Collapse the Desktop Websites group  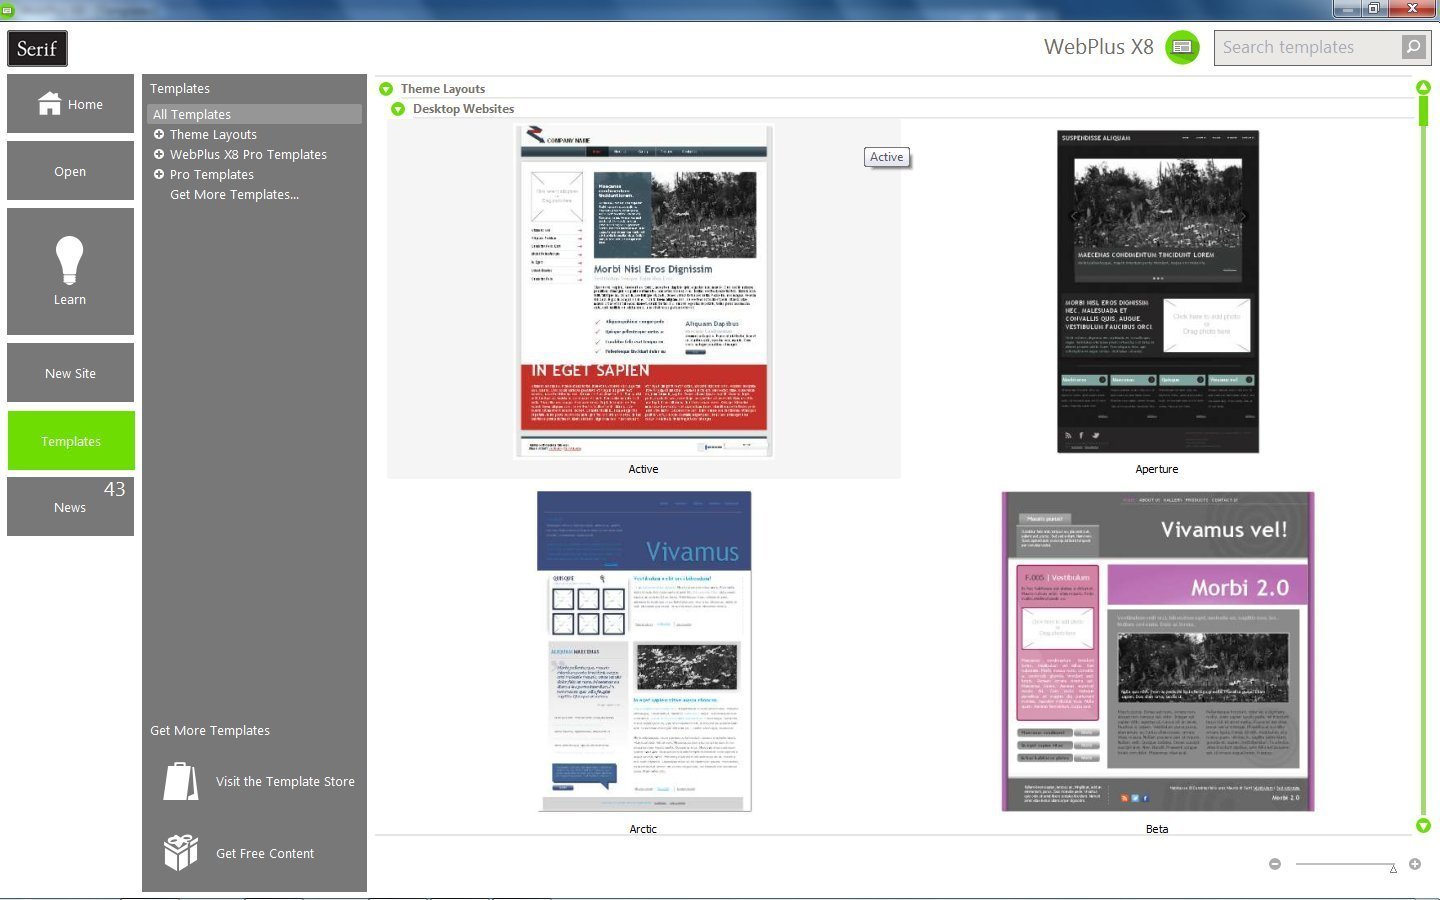pos(398,109)
